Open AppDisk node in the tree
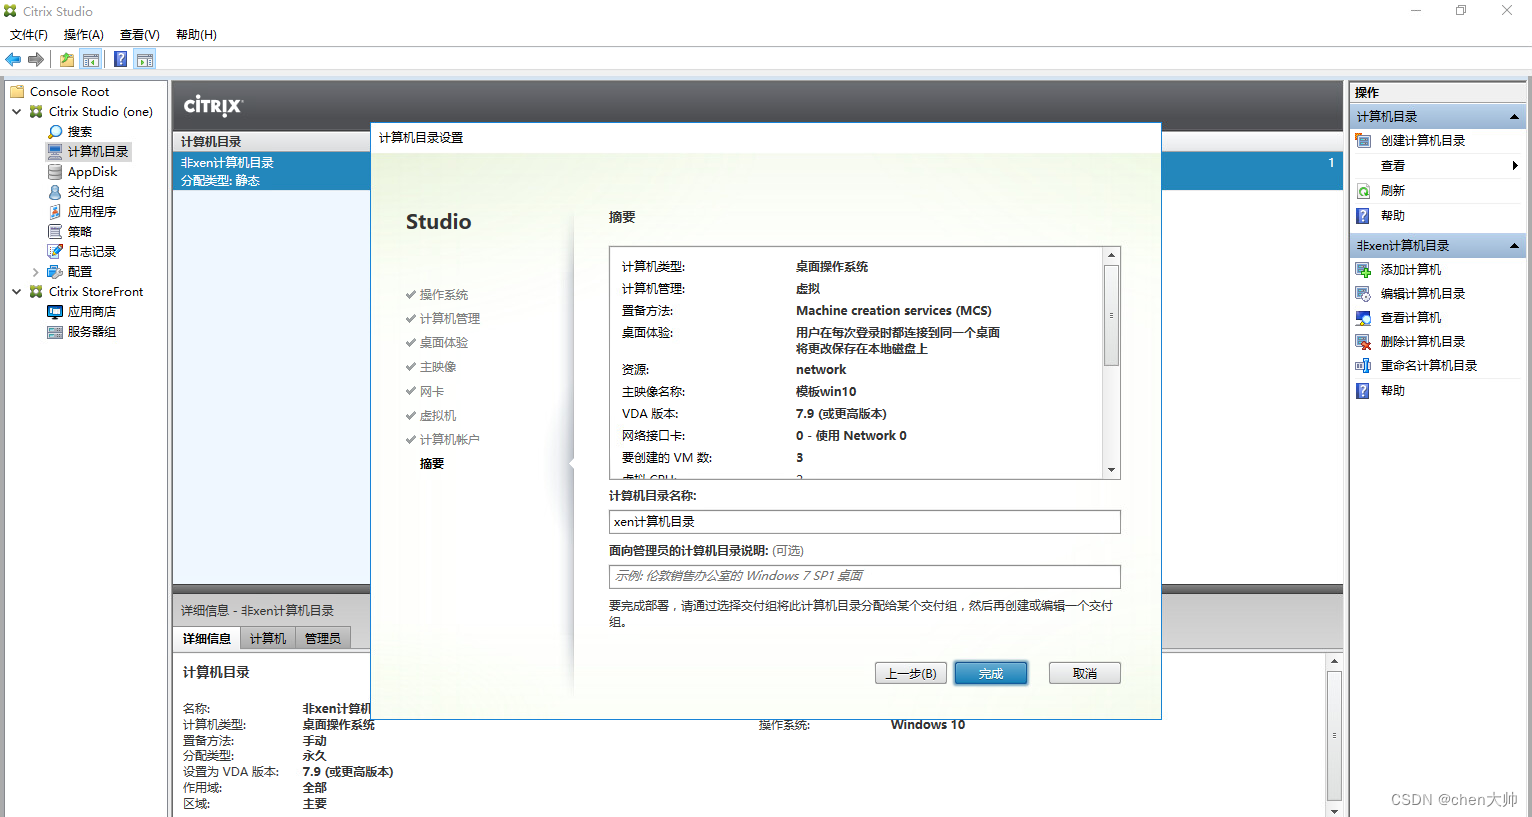The height and width of the screenshot is (817, 1532). (x=92, y=172)
